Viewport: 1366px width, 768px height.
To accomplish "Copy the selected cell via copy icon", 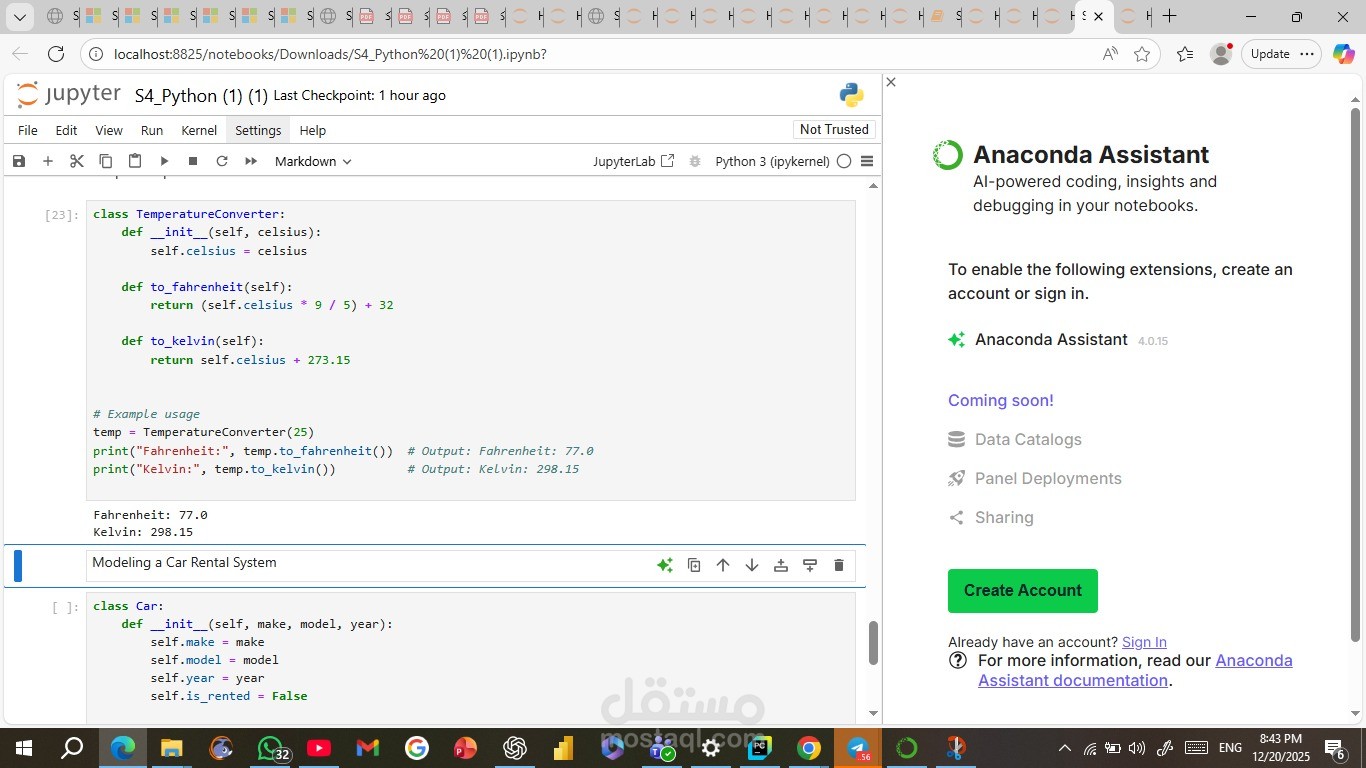I will coord(105,161).
